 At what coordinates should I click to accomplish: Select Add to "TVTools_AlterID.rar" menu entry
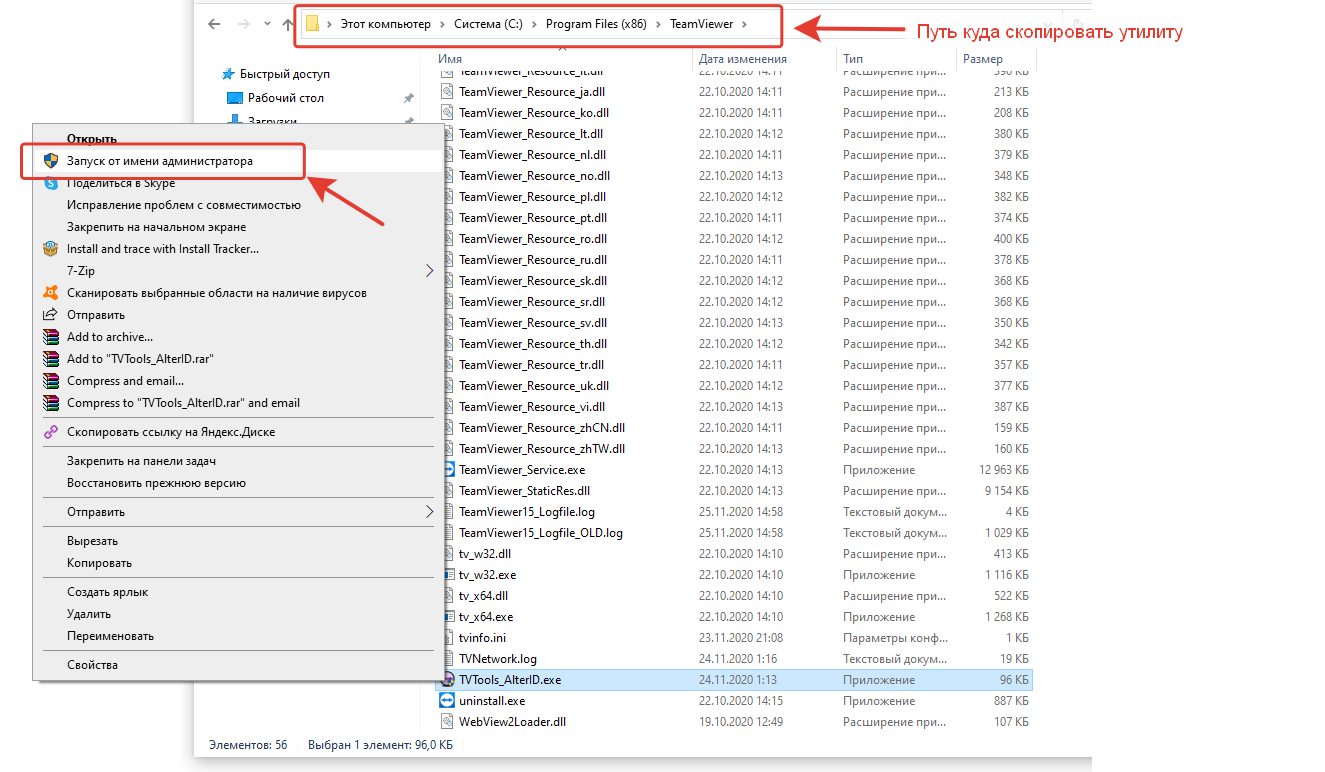(141, 359)
